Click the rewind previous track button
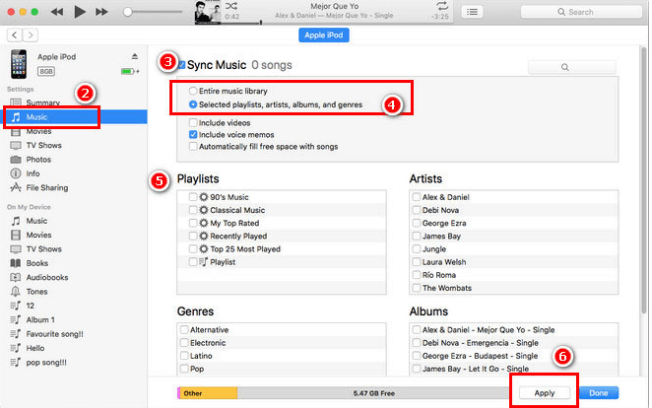The image size is (652, 408). [x=57, y=12]
